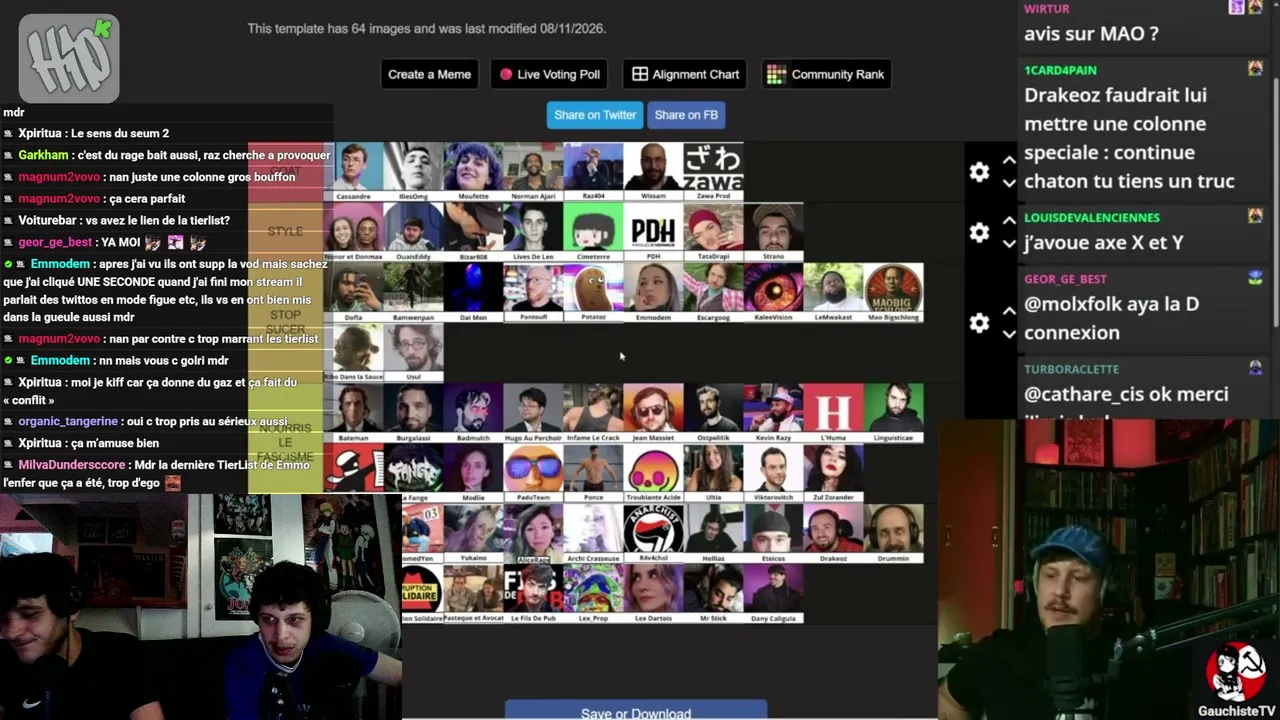The height and width of the screenshot is (720, 1280).
Task: Select the Zul Zorander tier image
Action: (x=833, y=472)
